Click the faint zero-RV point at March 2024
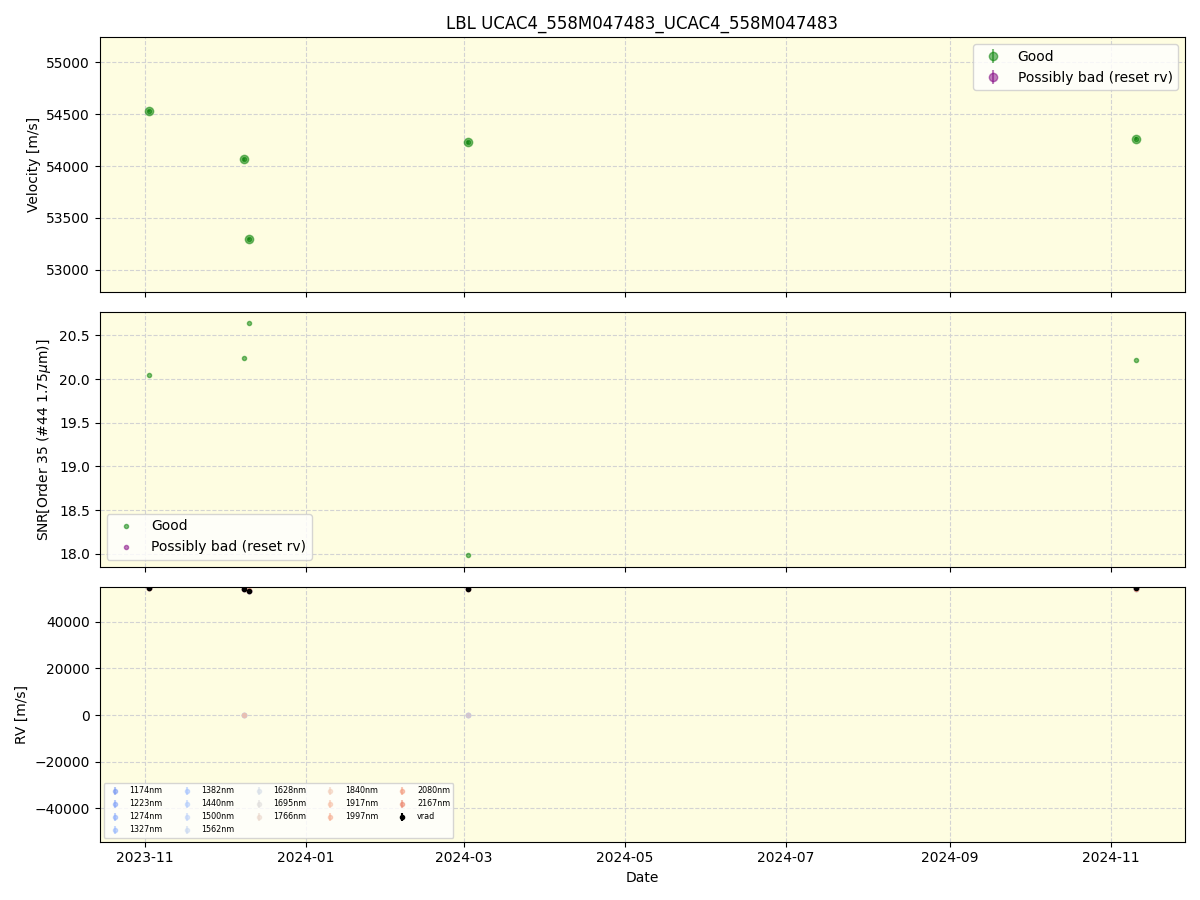This screenshot has height=900, width=1200. pos(468,715)
